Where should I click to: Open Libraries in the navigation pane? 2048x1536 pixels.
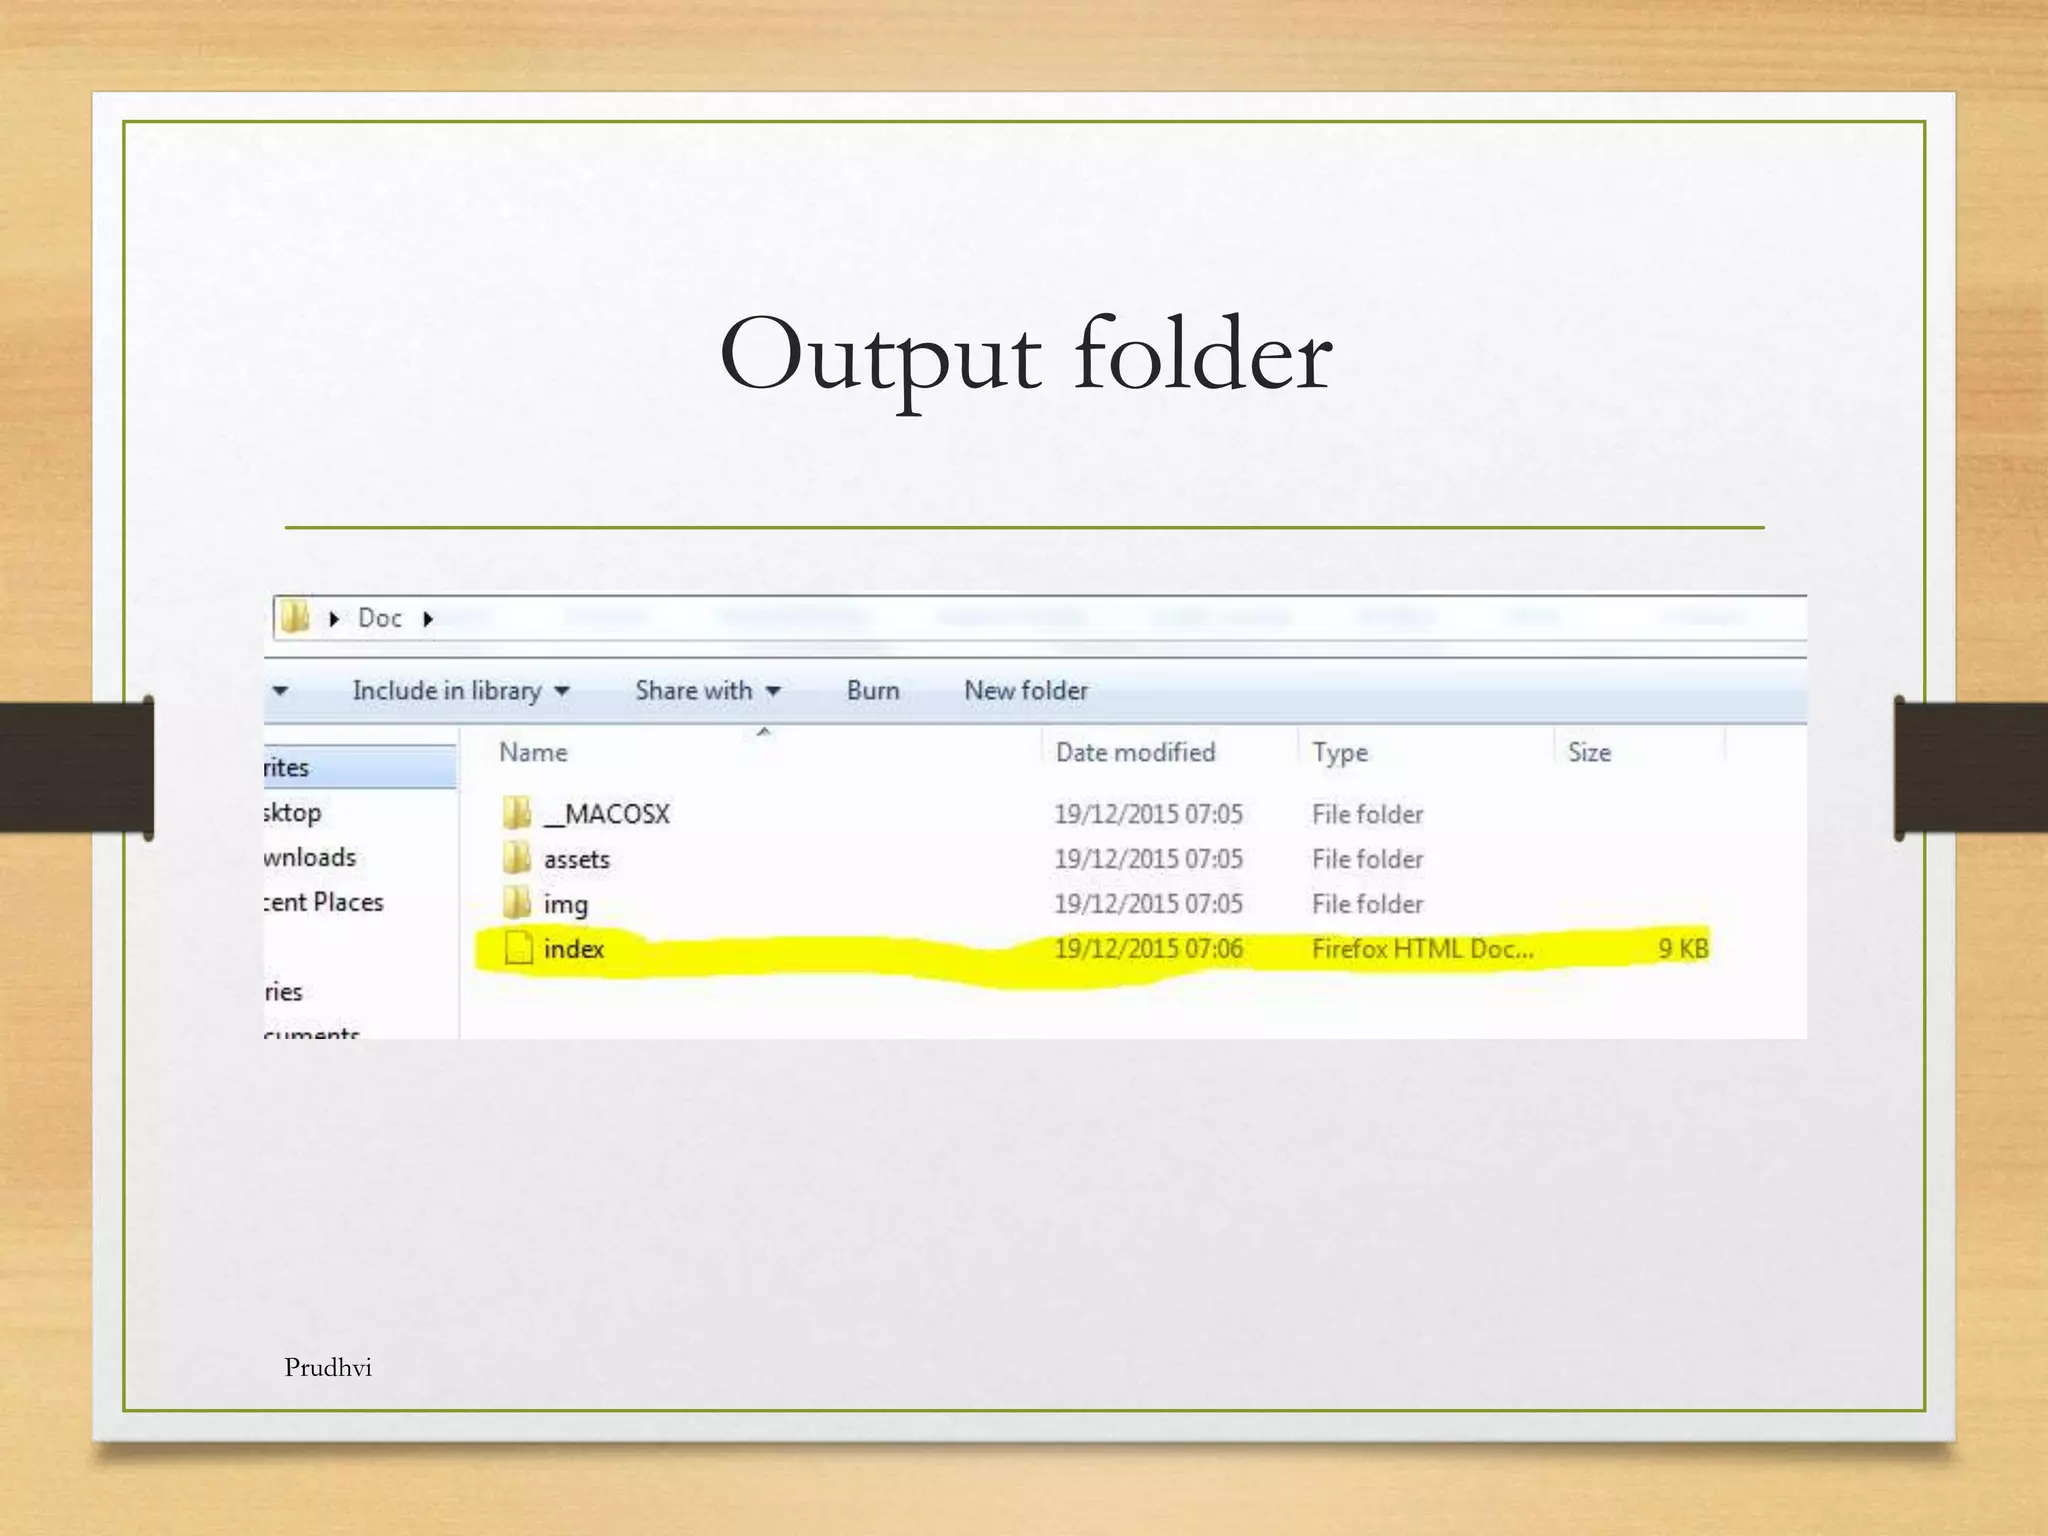point(283,992)
